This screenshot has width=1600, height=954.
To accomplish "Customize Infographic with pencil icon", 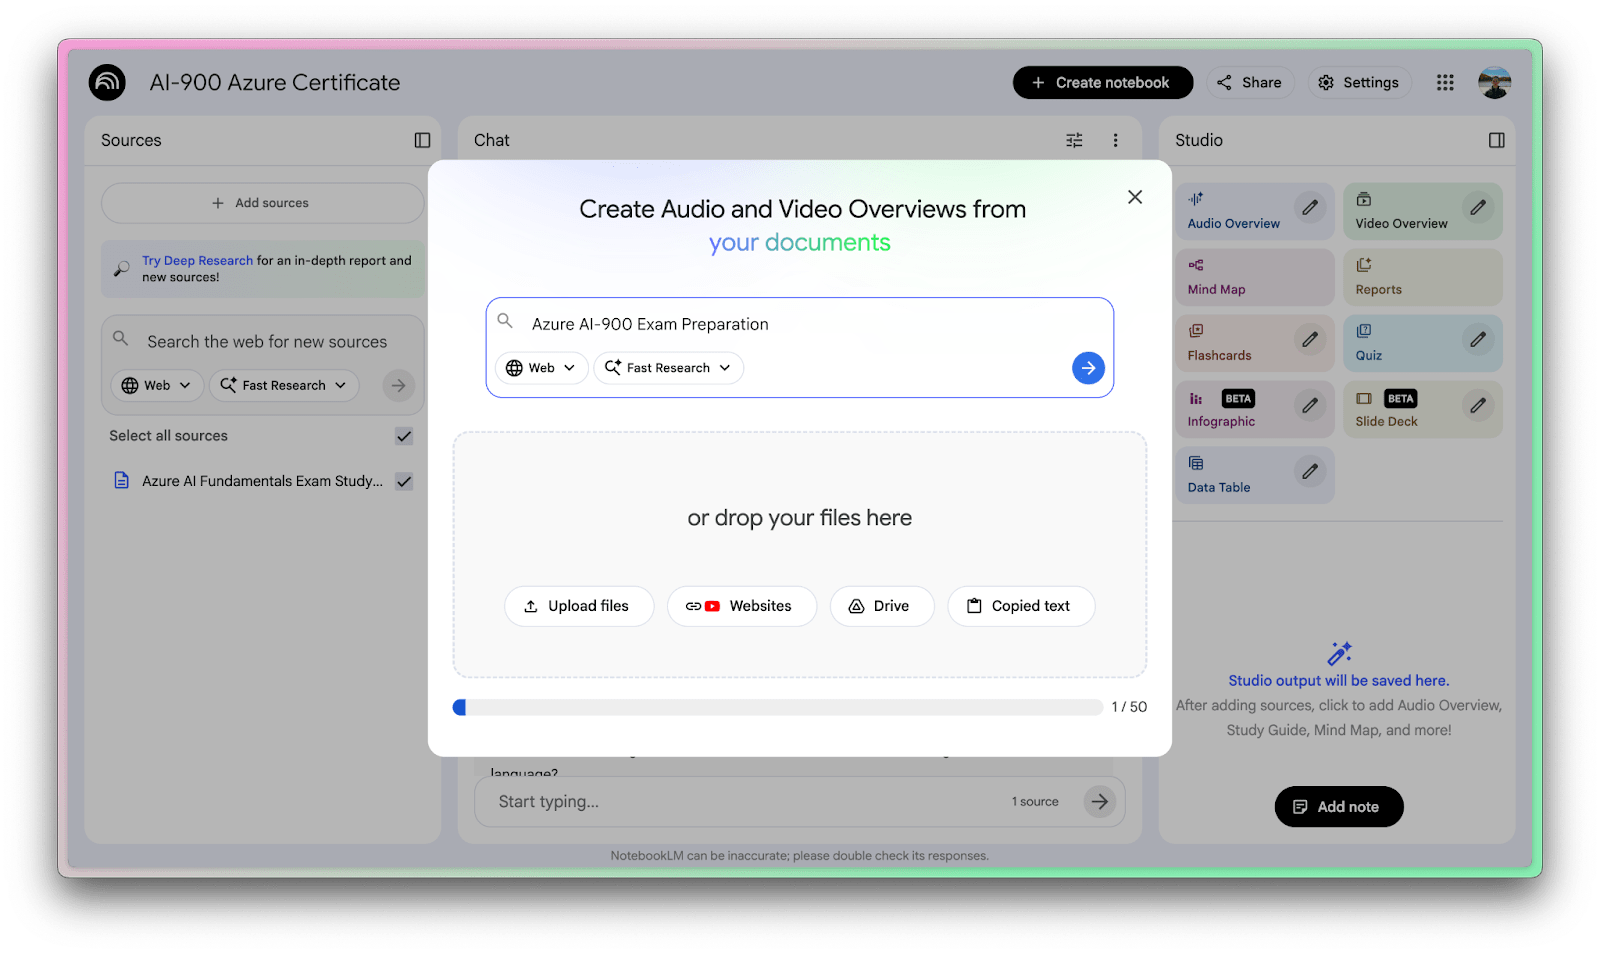I will tap(1309, 405).
